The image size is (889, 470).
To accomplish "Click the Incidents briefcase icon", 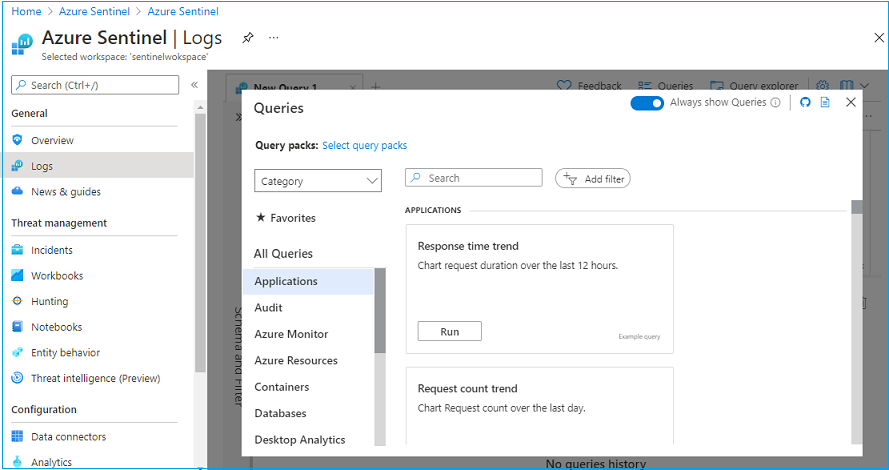I will pos(18,249).
